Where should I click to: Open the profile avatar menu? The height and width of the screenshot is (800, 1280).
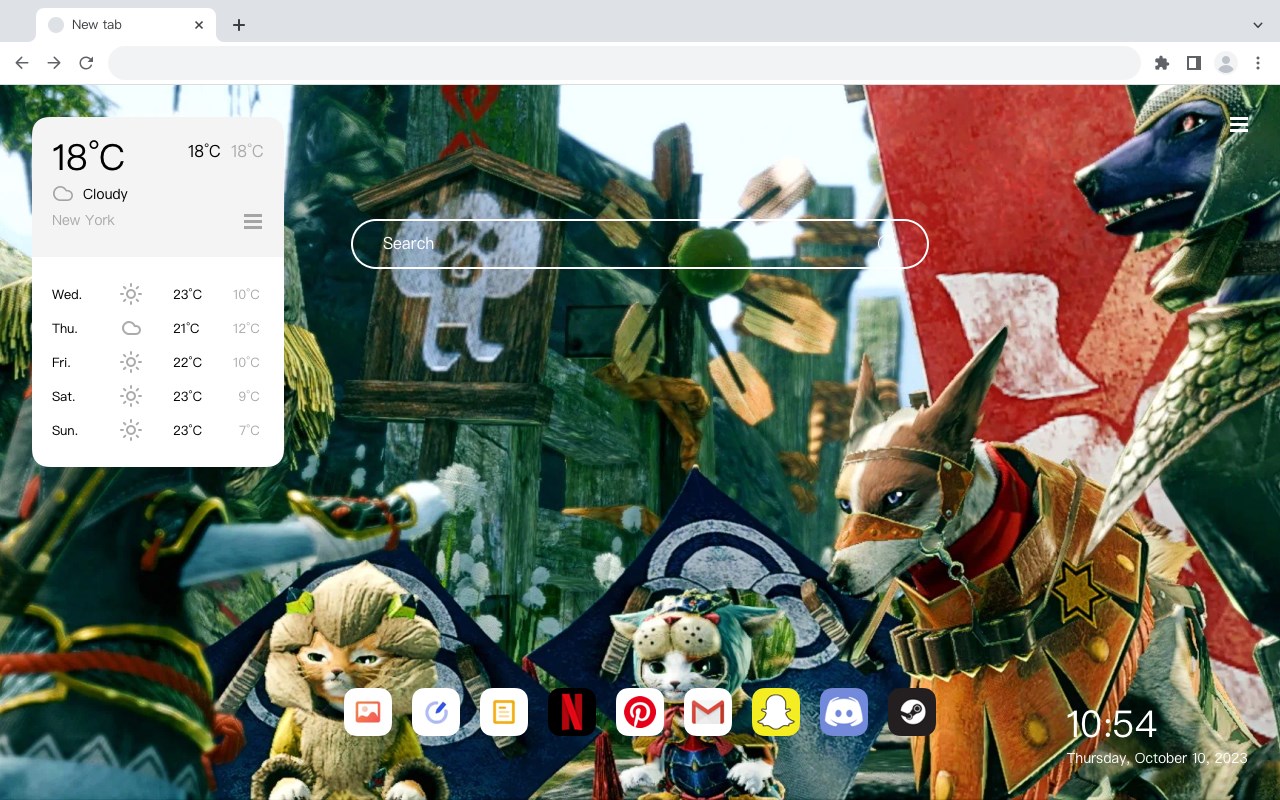pyautogui.click(x=1226, y=63)
